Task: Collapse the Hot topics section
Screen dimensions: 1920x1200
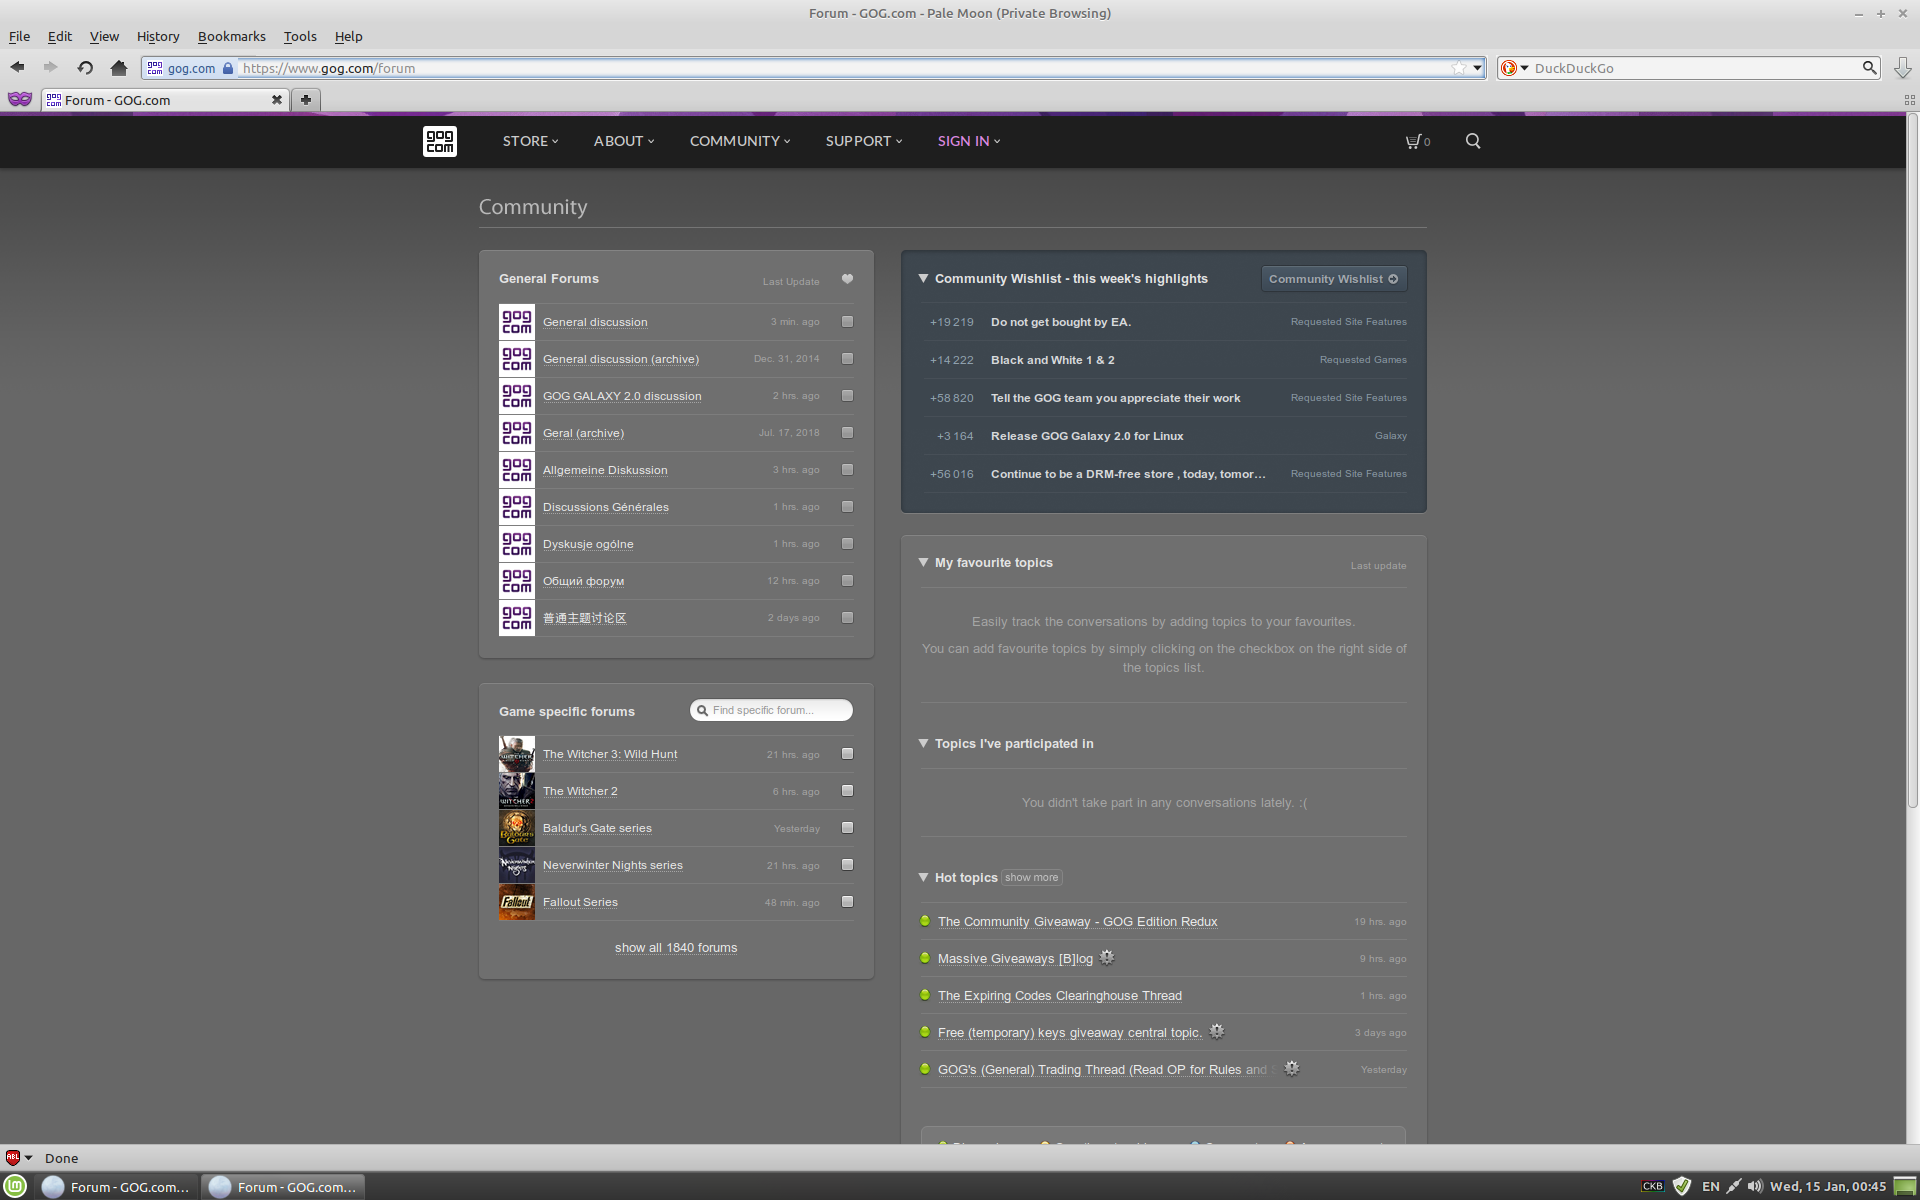Action: tap(924, 878)
